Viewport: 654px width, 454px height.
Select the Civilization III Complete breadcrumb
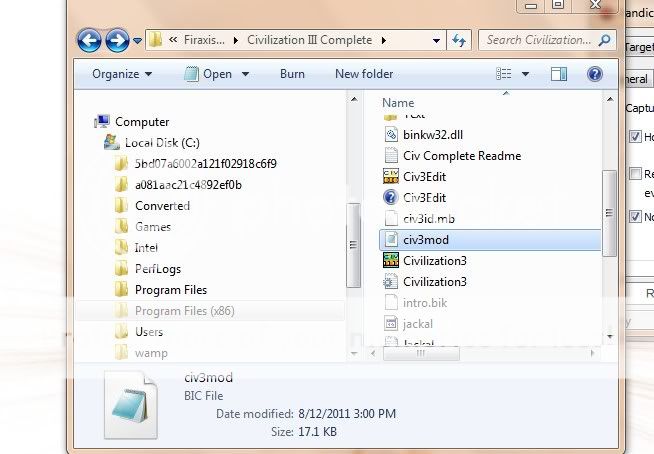[x=309, y=40]
